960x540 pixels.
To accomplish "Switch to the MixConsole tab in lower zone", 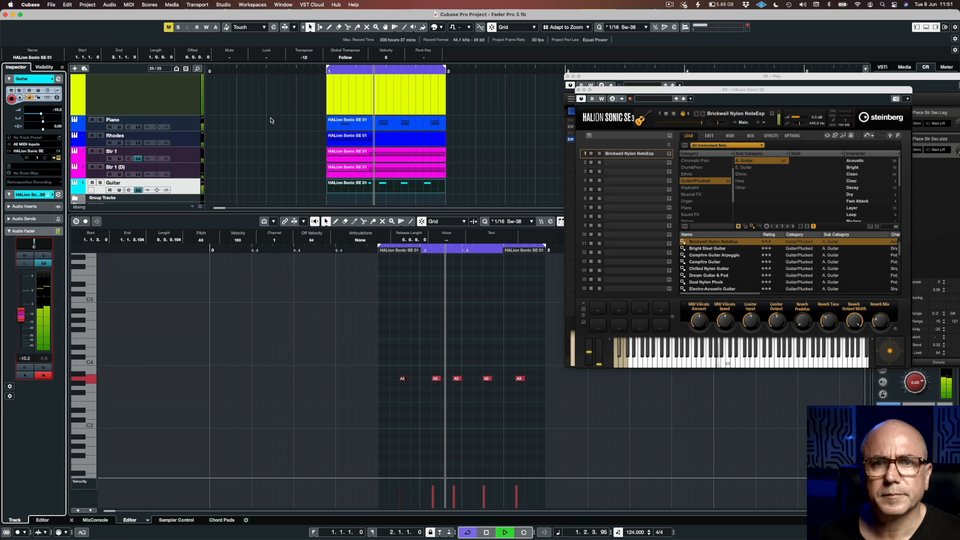I will tap(95, 520).
